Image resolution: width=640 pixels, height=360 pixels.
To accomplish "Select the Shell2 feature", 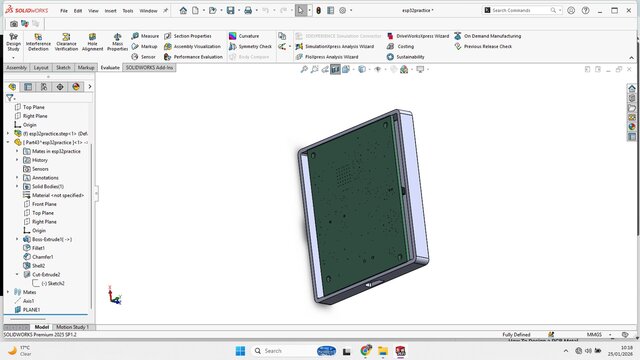I will pos(34,266).
